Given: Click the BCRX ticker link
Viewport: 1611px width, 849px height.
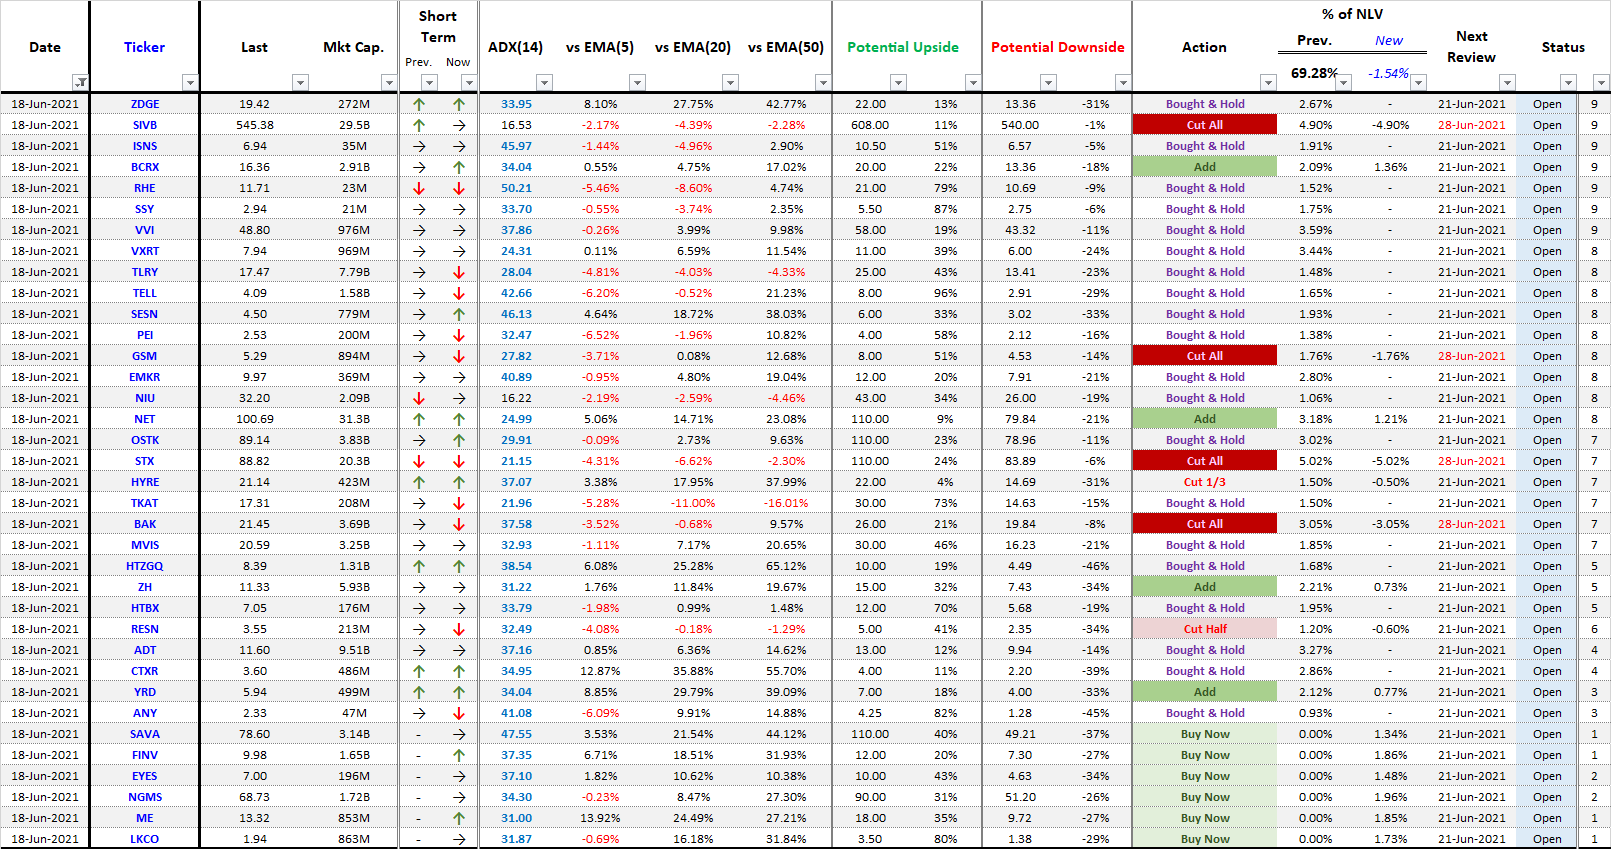Looking at the screenshot, I should click(x=145, y=167).
